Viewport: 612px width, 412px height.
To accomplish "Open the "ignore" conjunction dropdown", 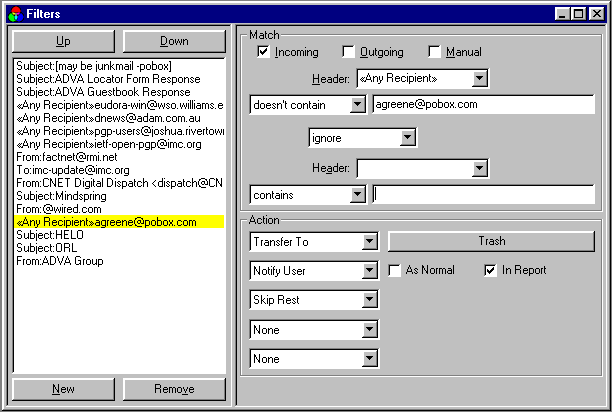I will pyautogui.click(x=407, y=137).
